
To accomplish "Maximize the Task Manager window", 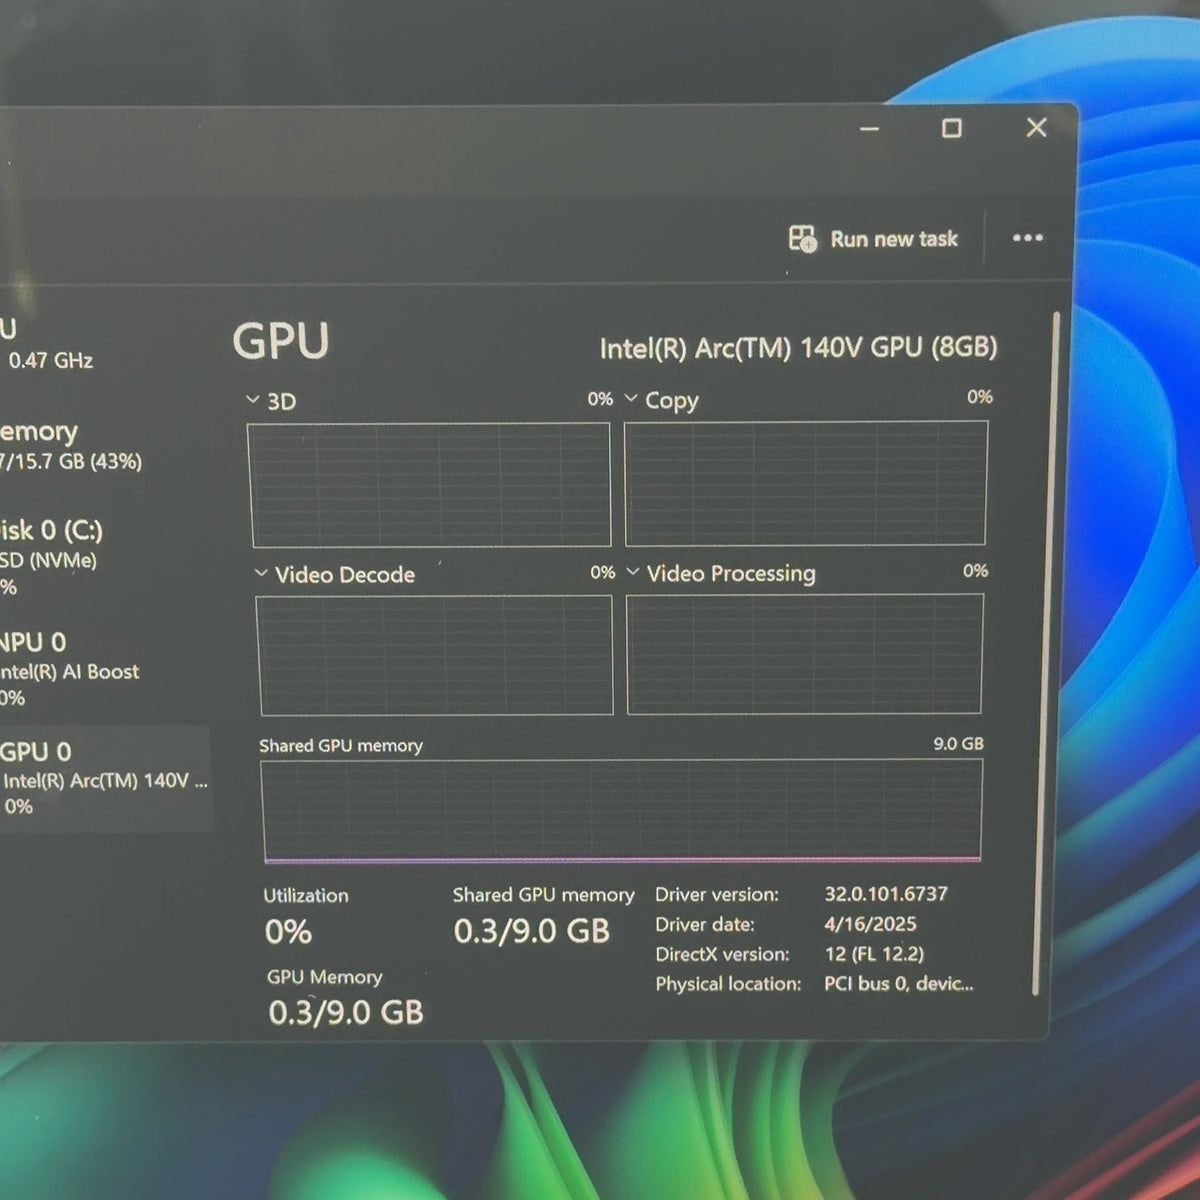I will 952,128.
